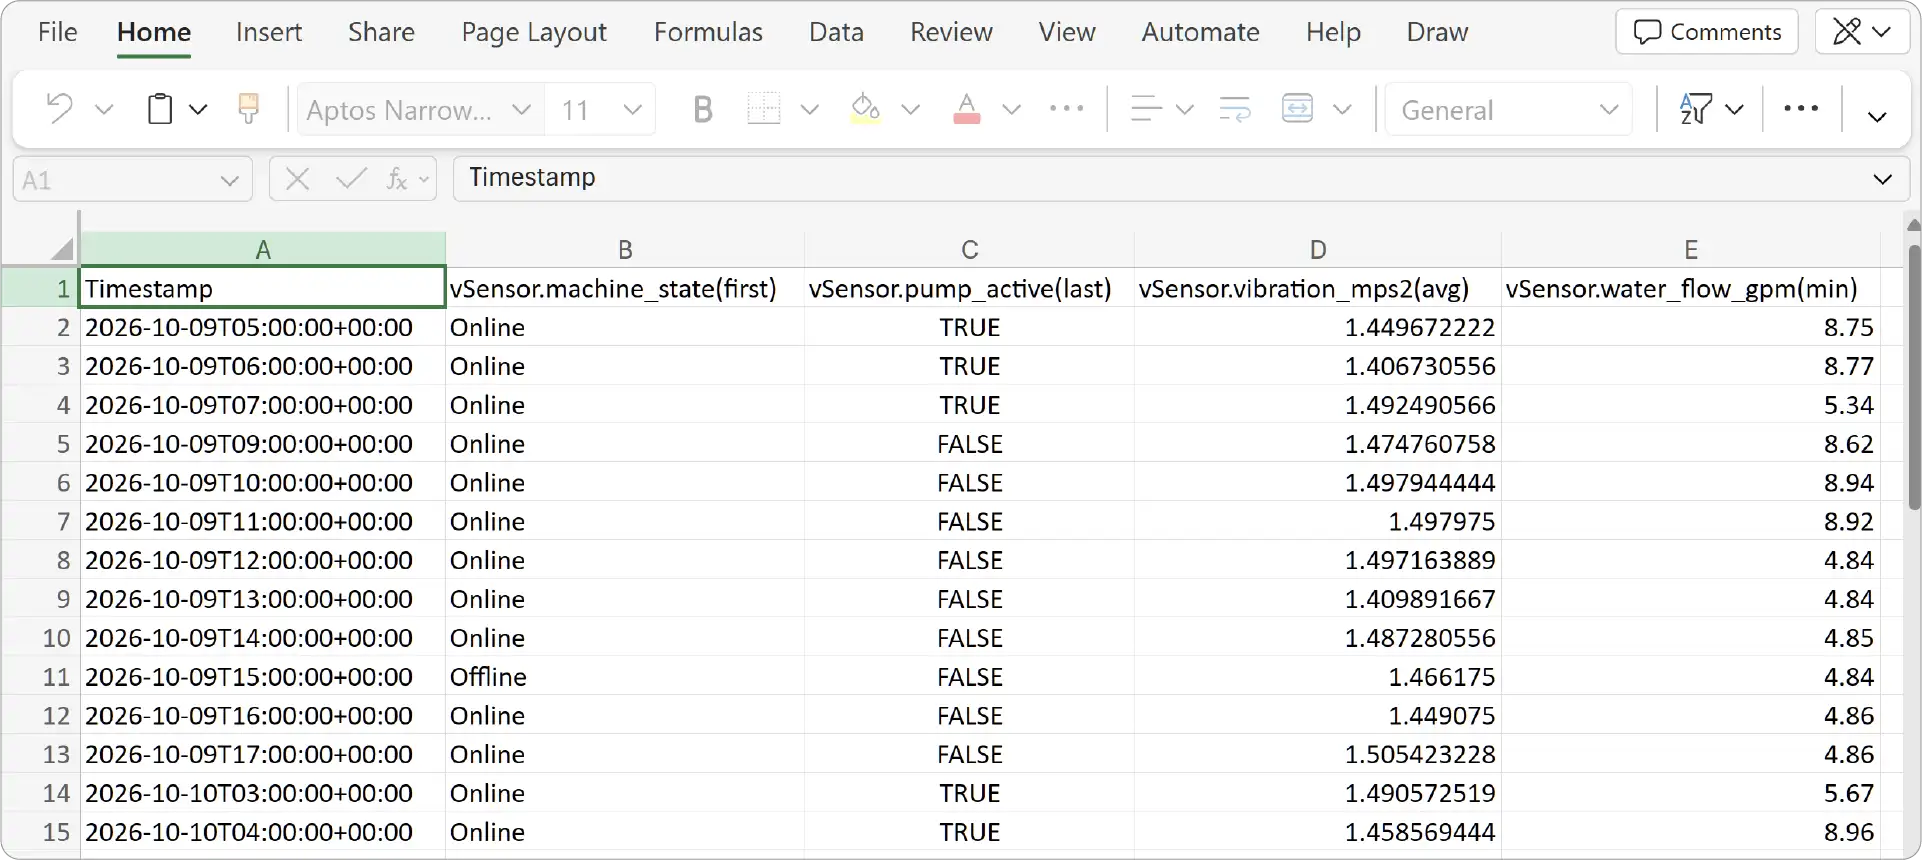The width and height of the screenshot is (1922, 860).
Task: Click the Insert Function fx icon
Action: [x=397, y=179]
